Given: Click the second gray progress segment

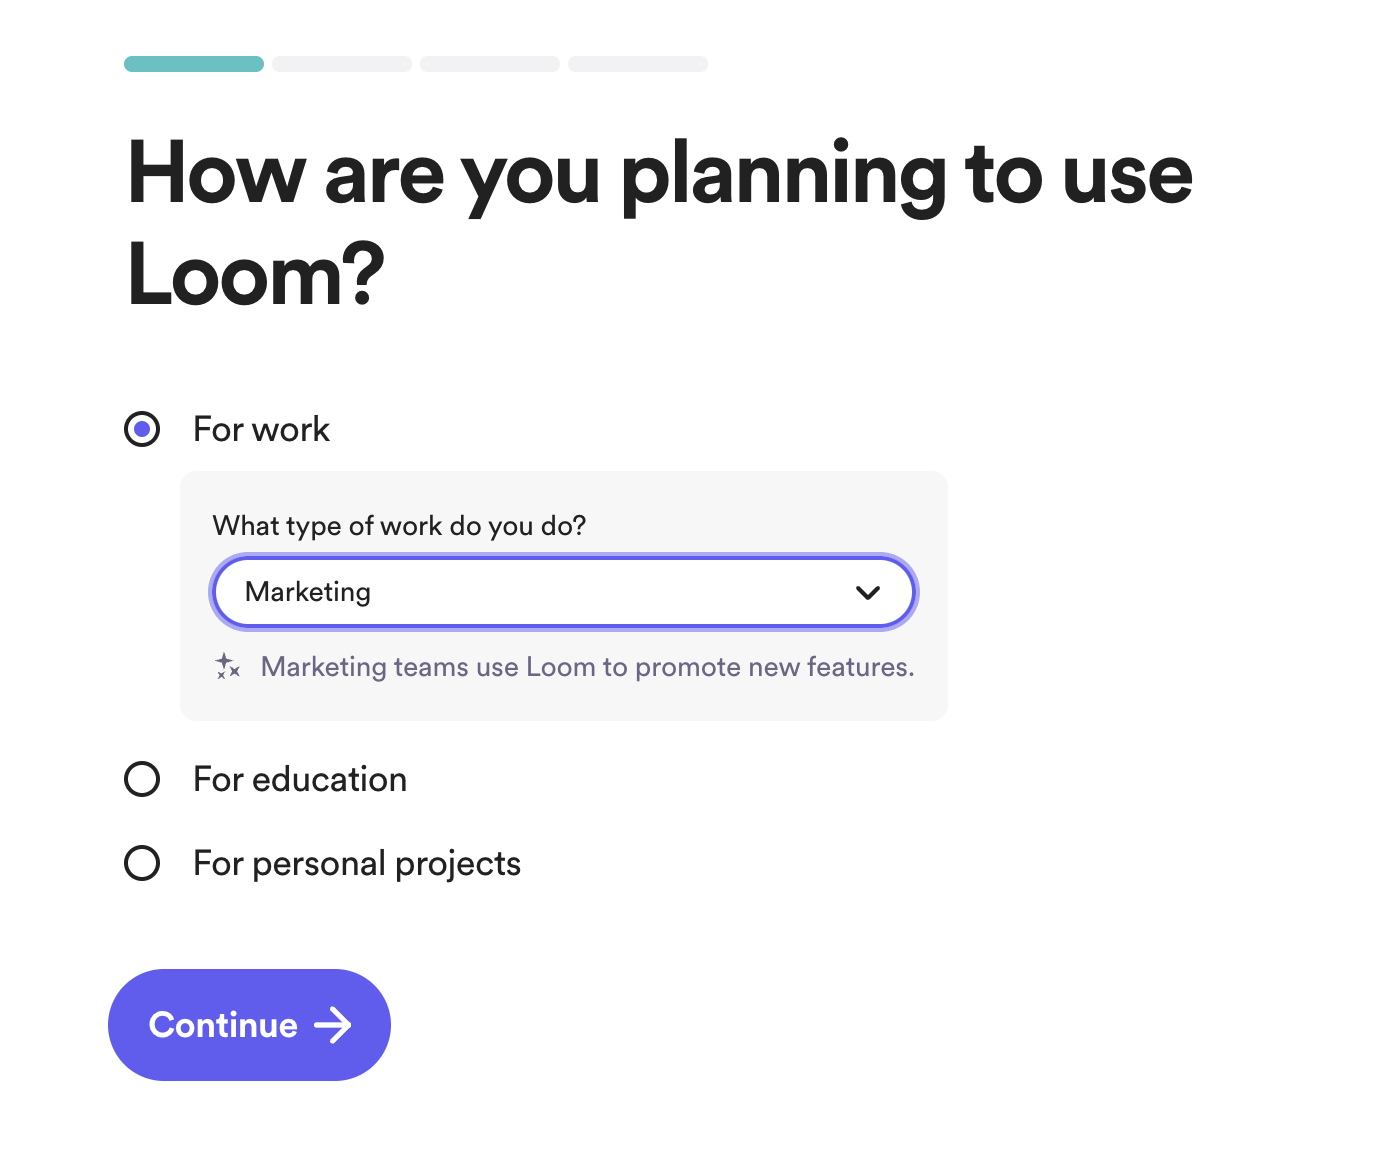Looking at the screenshot, I should point(341,63).
